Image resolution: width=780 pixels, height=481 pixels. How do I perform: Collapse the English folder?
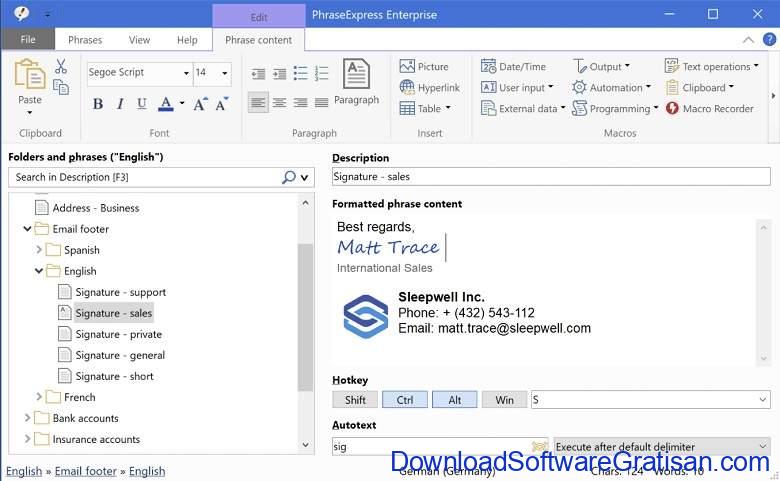[39, 271]
